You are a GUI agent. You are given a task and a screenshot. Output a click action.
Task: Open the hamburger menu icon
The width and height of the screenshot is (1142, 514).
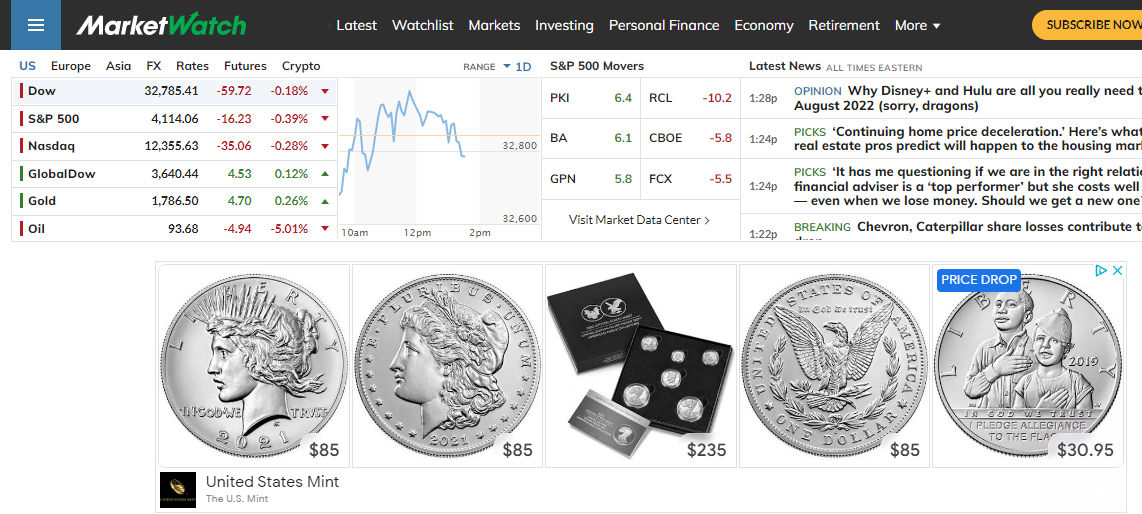coord(36,25)
